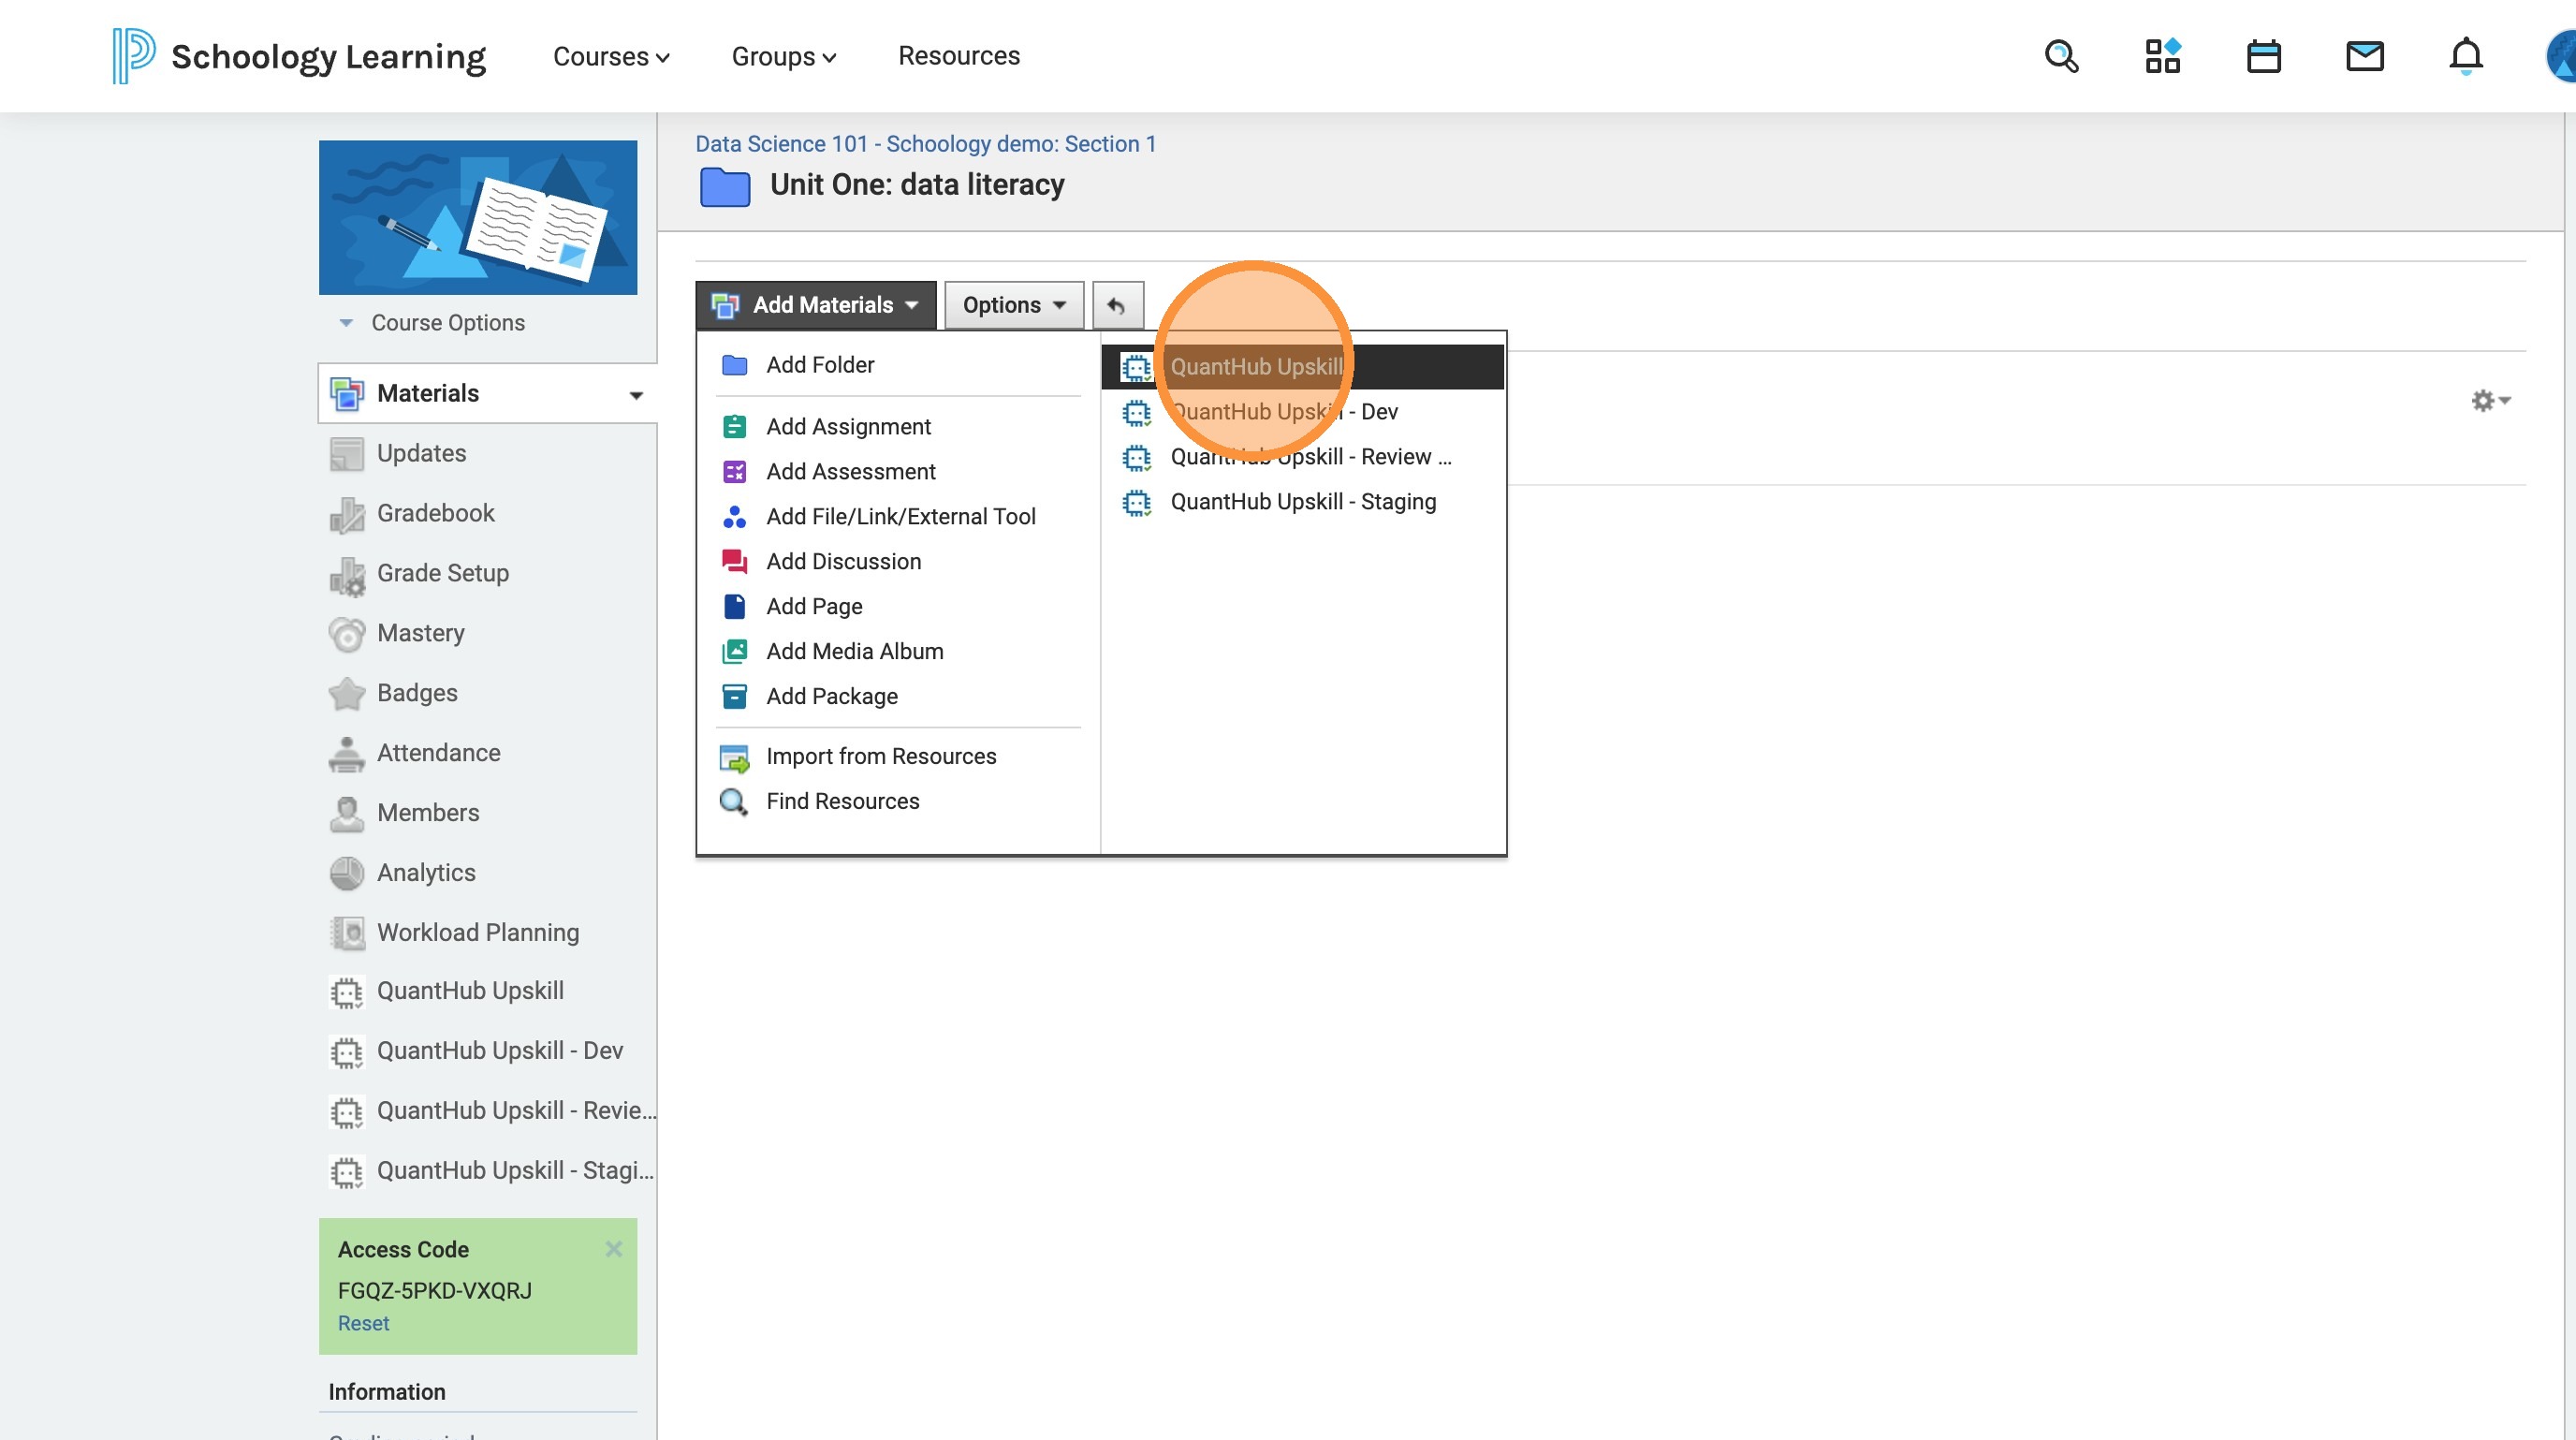Open the Options dropdown button
Screen dimensions: 2576x1440
click(1013, 305)
